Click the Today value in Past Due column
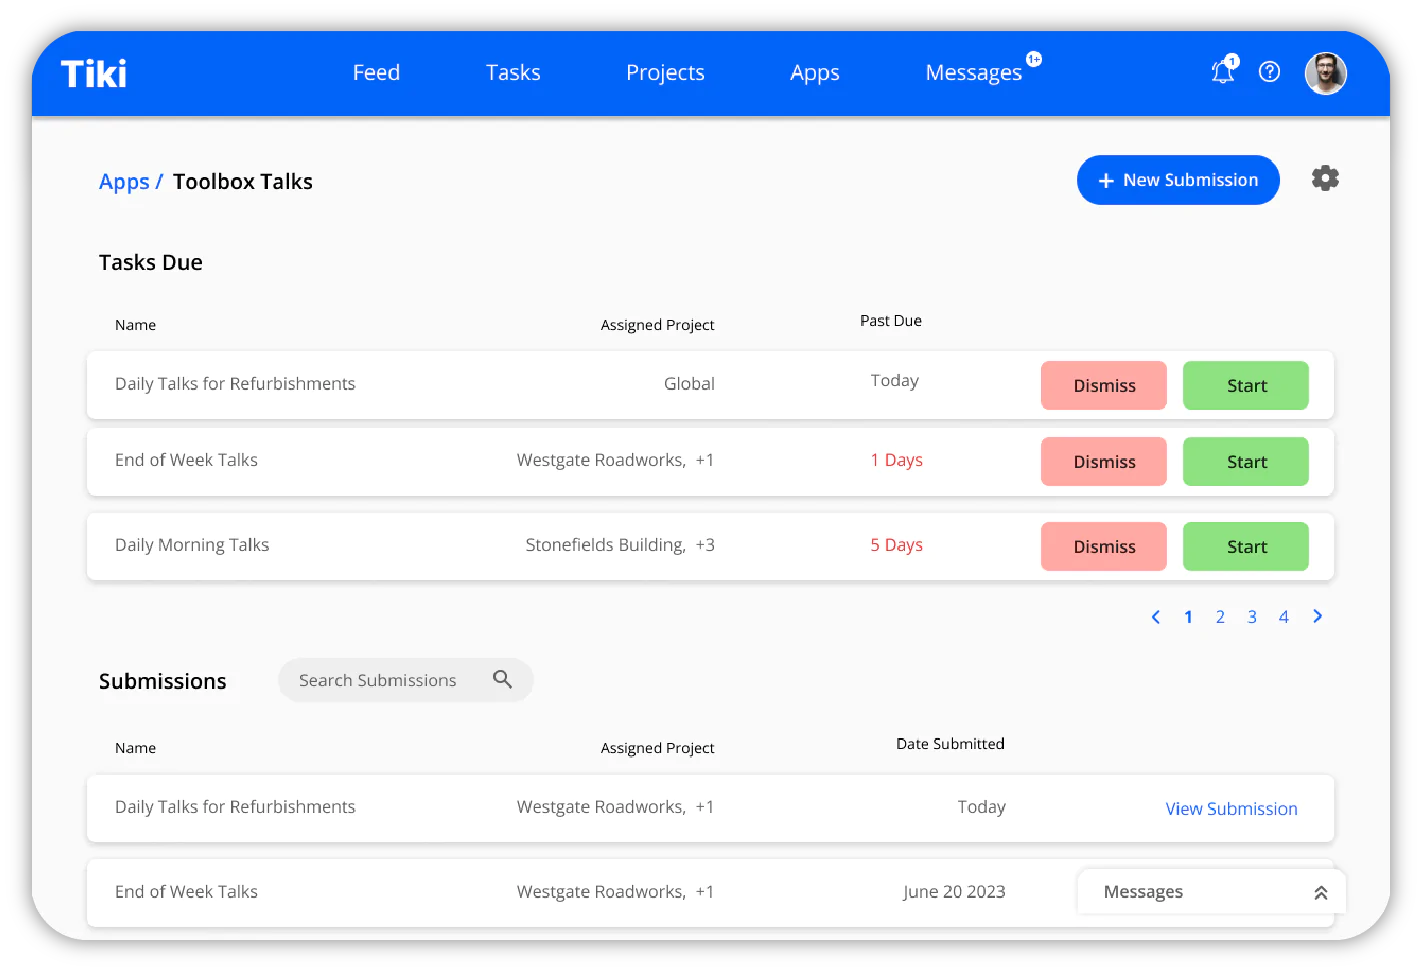The width and height of the screenshot is (1421, 970). (894, 381)
